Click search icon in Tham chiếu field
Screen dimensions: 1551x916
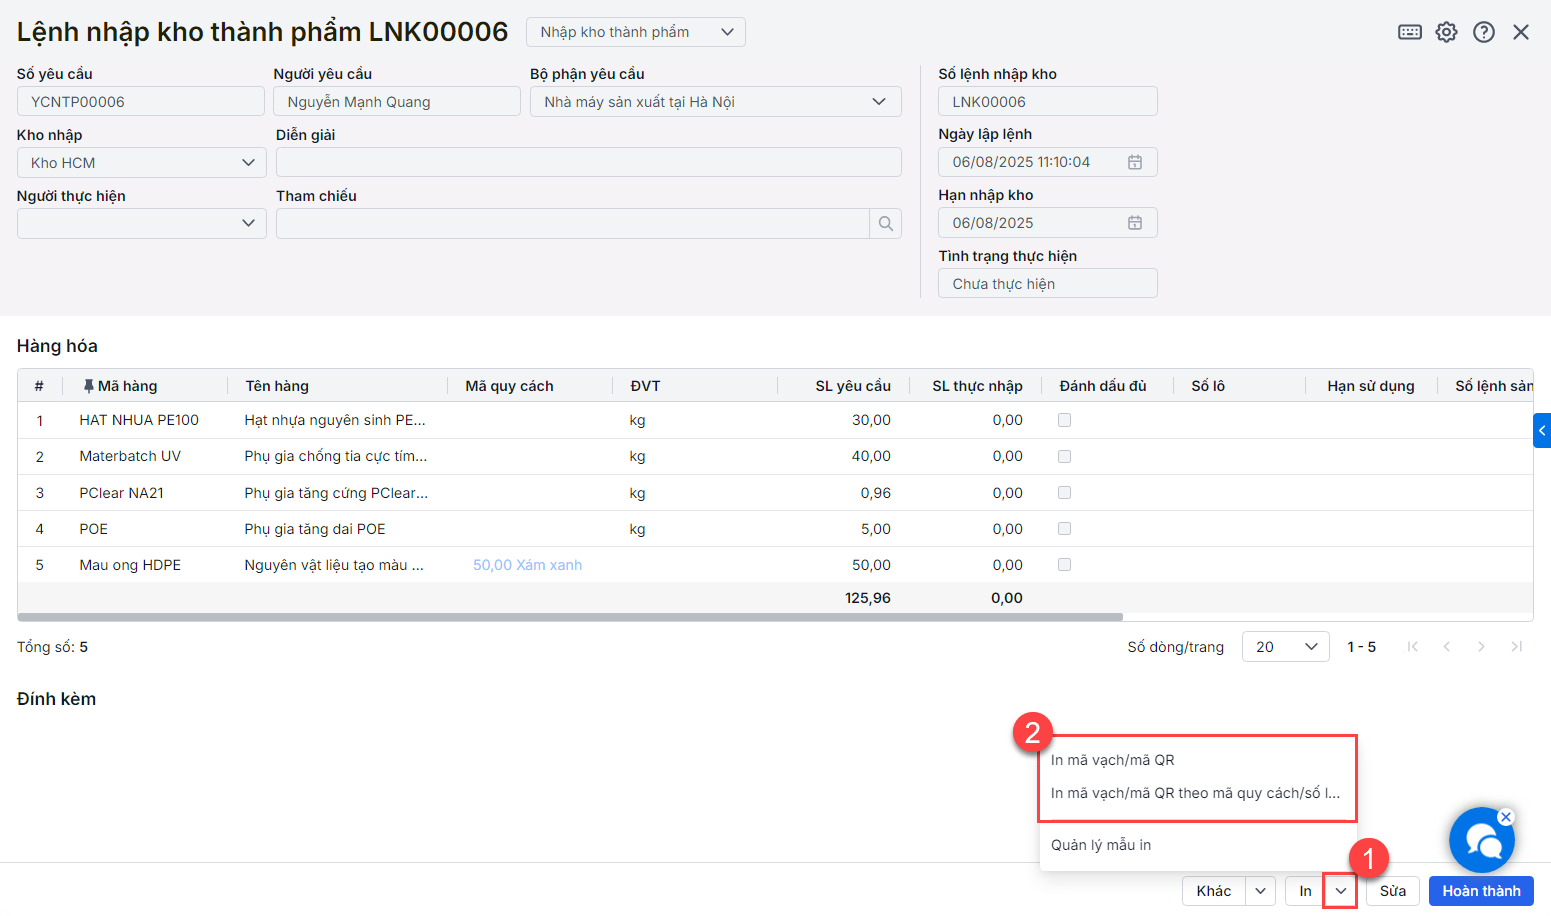[x=885, y=224]
